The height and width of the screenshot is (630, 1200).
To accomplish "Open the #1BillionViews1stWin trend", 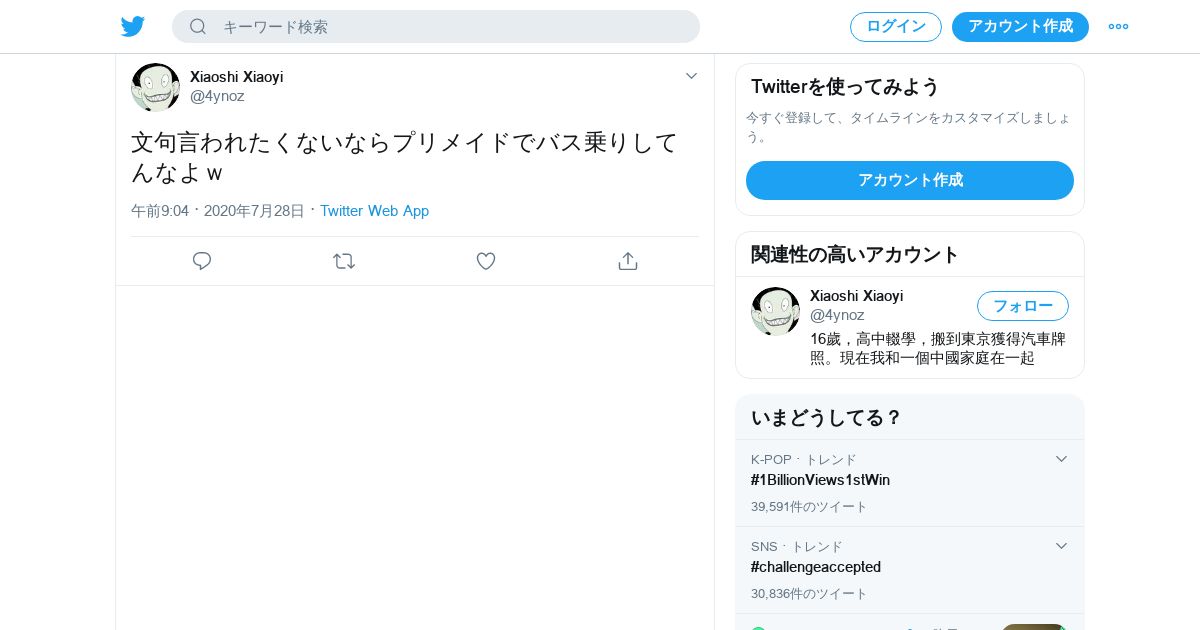I will point(820,480).
